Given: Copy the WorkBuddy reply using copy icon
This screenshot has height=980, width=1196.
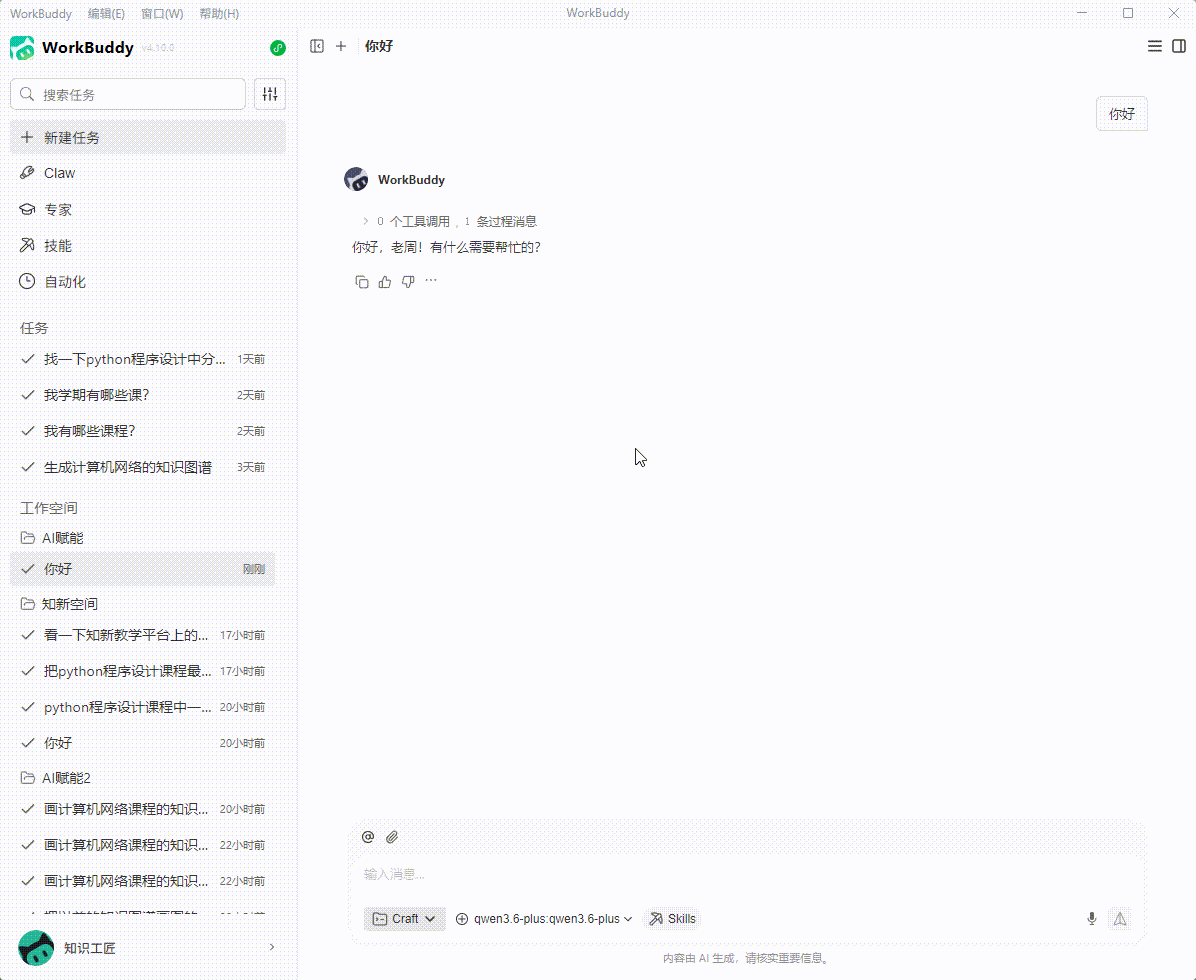Looking at the screenshot, I should (x=361, y=281).
